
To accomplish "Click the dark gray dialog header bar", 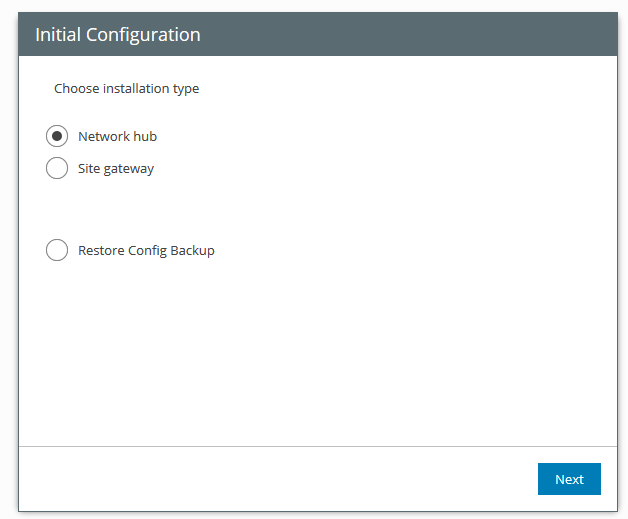I will [x=400, y=34].
